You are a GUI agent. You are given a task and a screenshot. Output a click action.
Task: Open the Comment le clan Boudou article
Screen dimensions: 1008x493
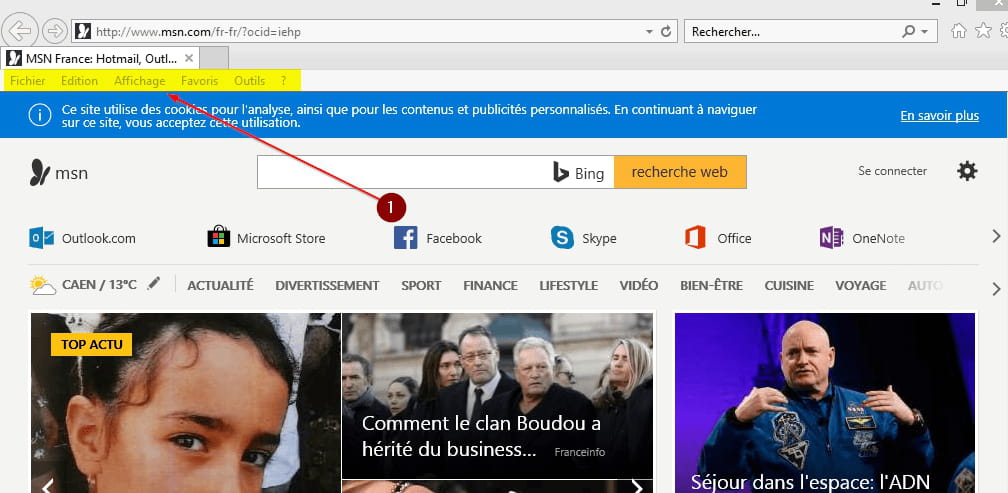click(x=497, y=396)
